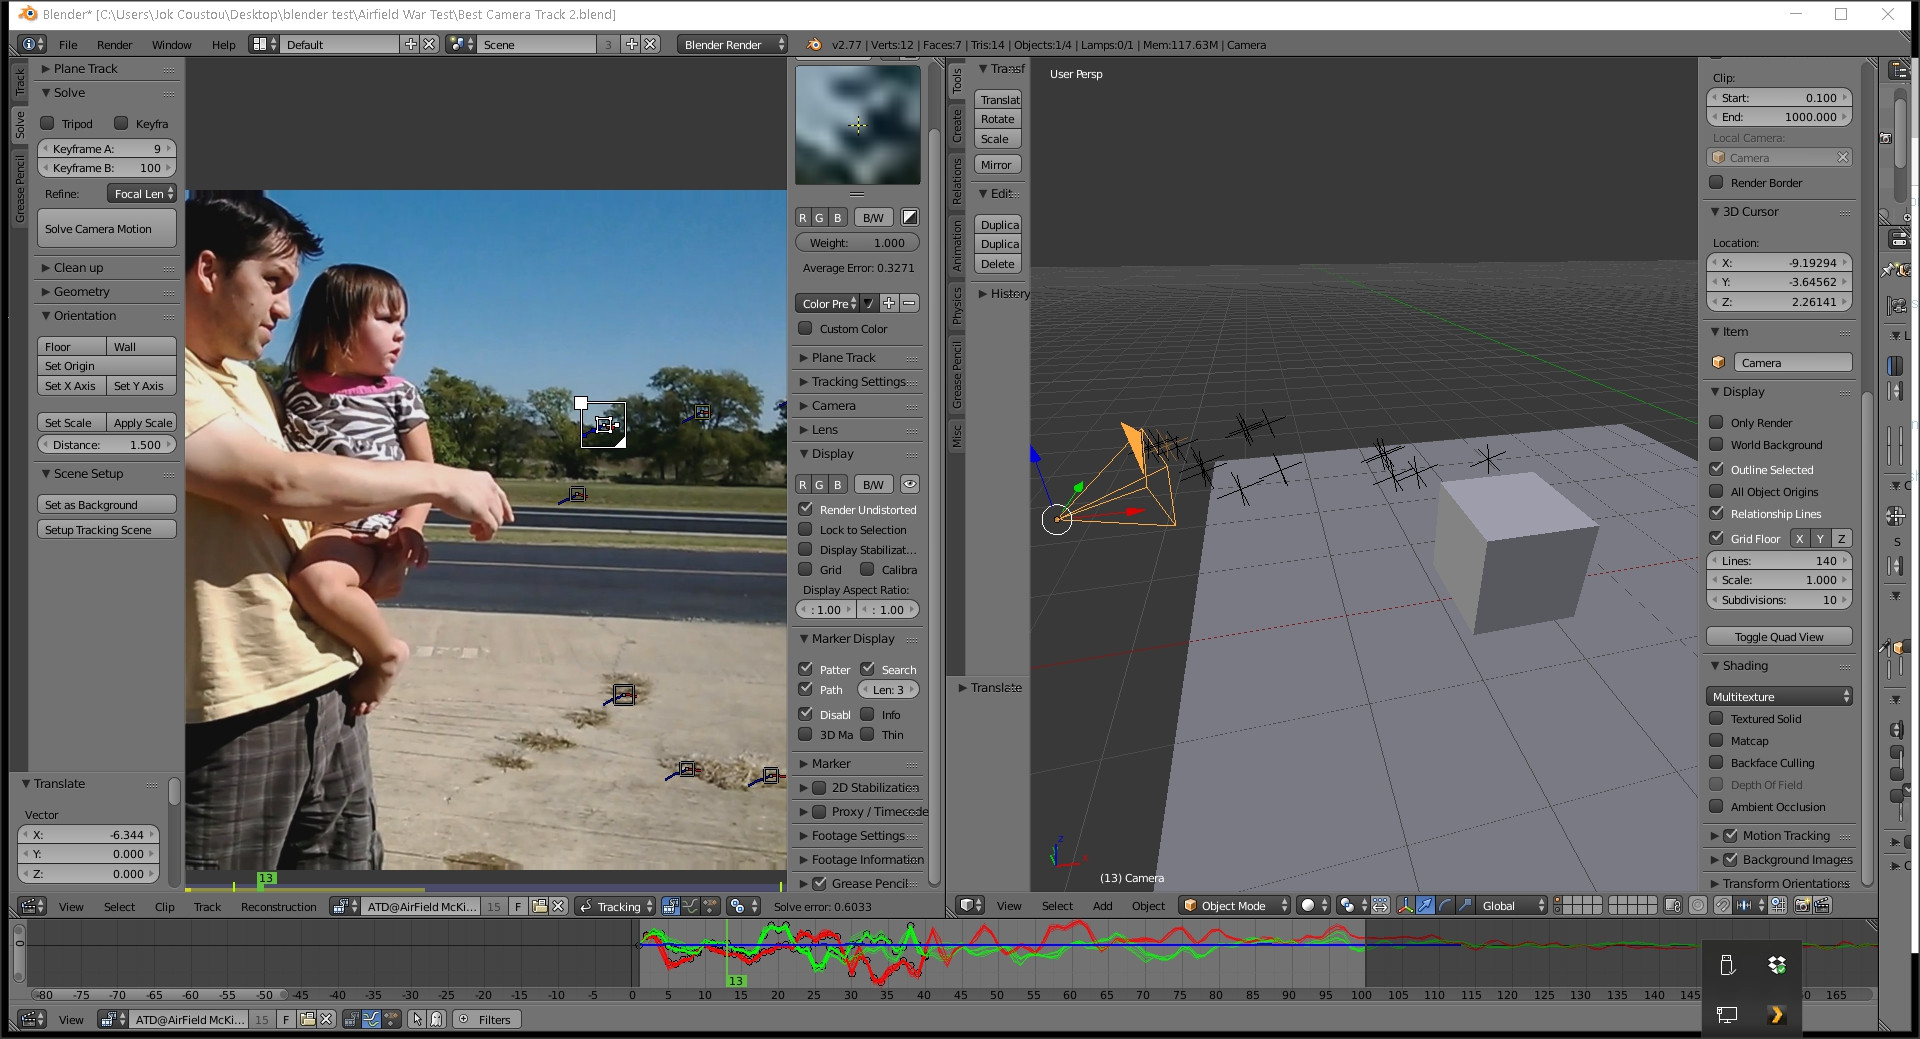Click OpenGL render image camera icon

1802,905
